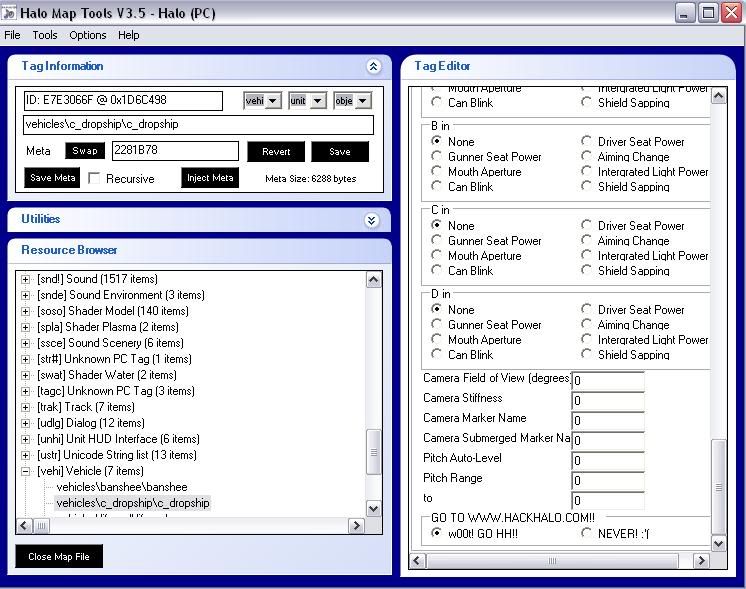Click the Swap meta button
Screen dimensions: 746x589
85,151
